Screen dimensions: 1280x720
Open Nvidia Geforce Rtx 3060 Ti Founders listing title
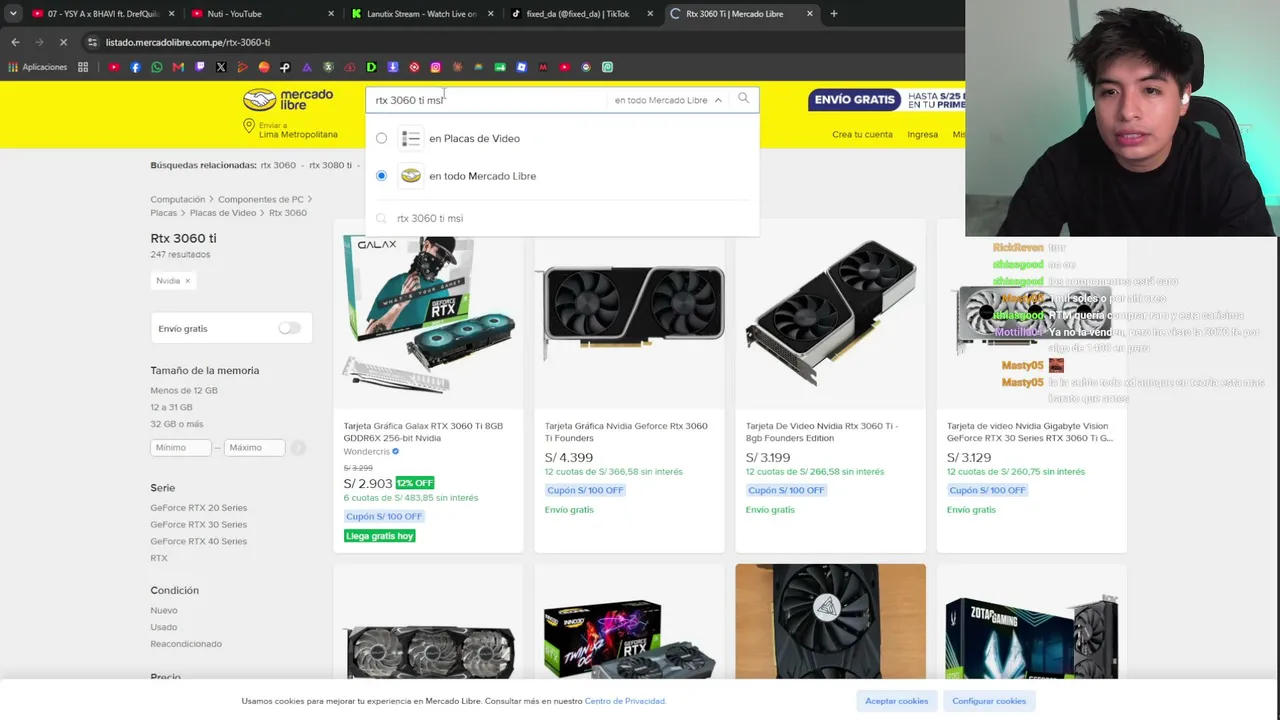pyautogui.click(x=626, y=432)
